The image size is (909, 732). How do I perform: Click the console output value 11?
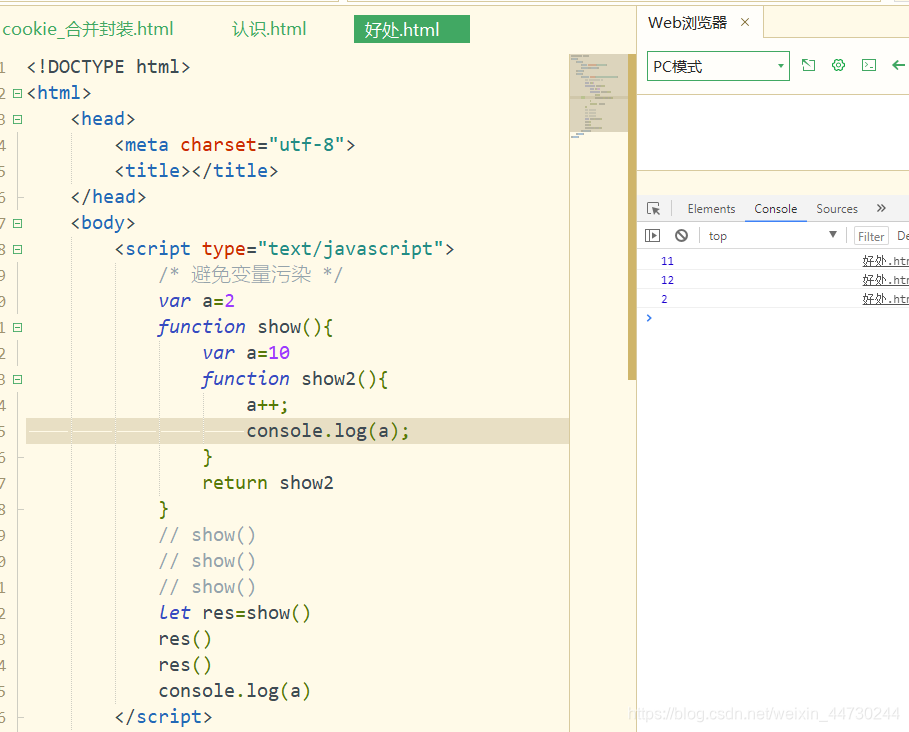point(667,261)
